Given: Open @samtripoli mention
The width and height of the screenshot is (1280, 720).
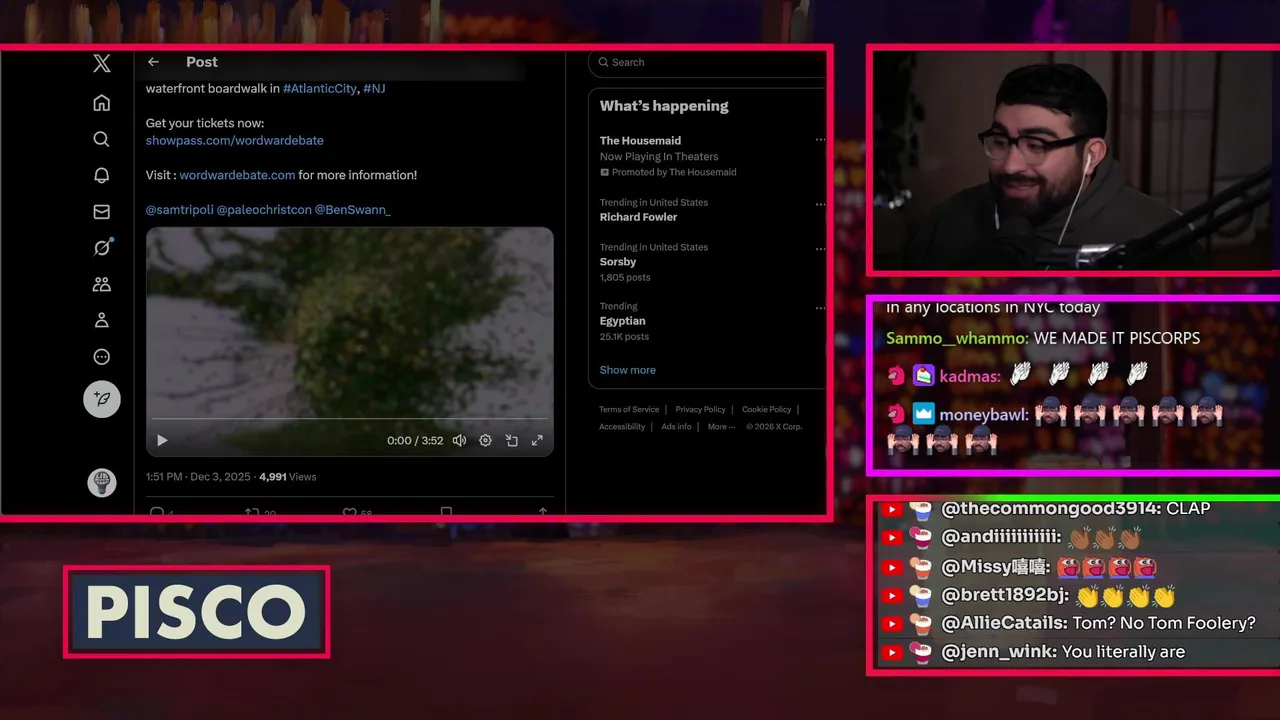Looking at the screenshot, I should tap(179, 210).
